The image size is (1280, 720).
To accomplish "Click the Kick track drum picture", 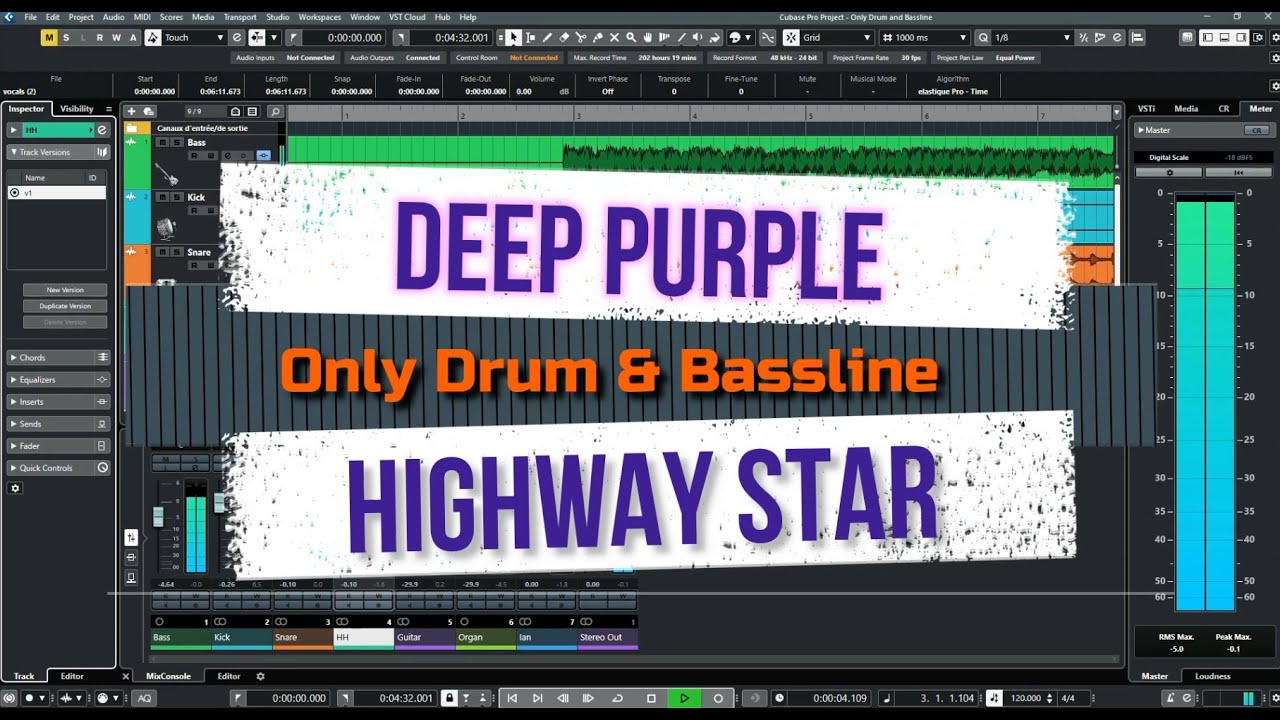I will 166,229.
